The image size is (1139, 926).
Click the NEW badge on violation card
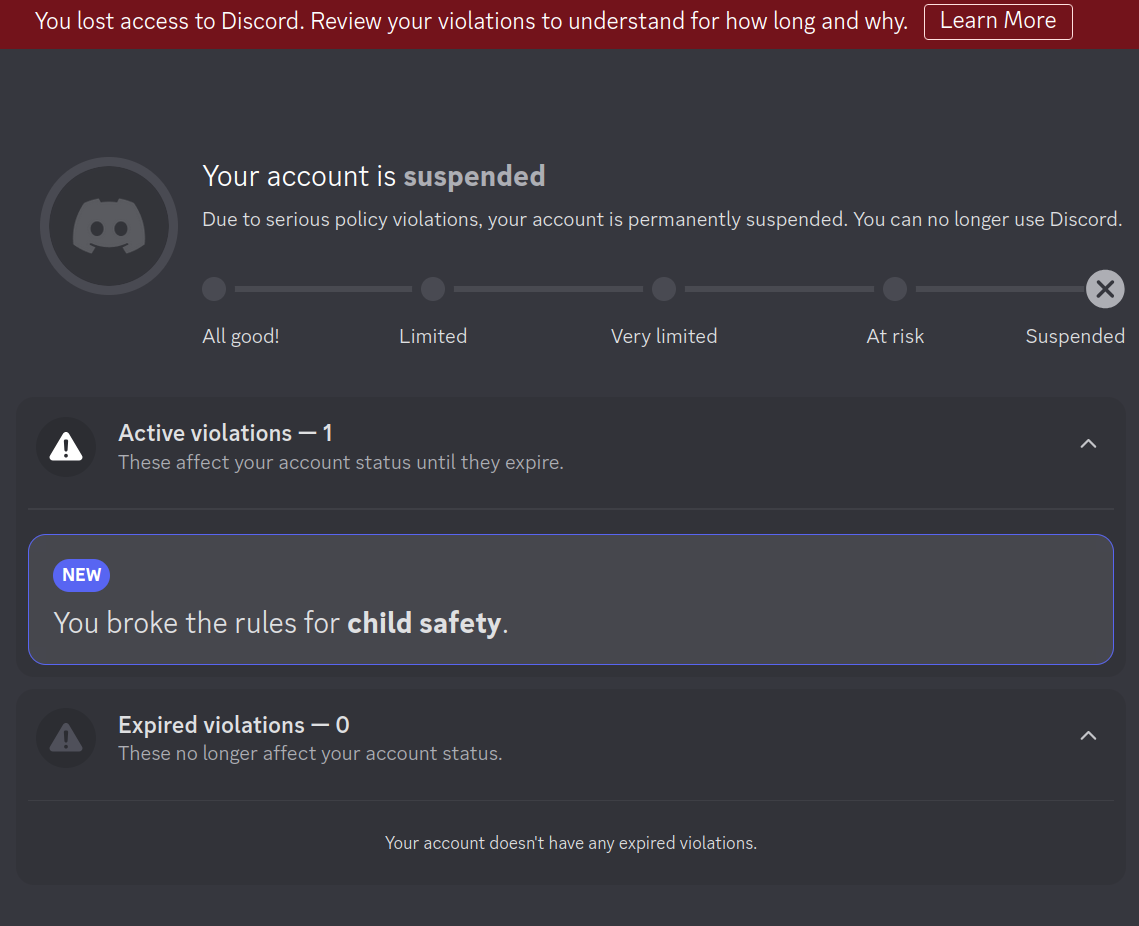[x=81, y=575]
